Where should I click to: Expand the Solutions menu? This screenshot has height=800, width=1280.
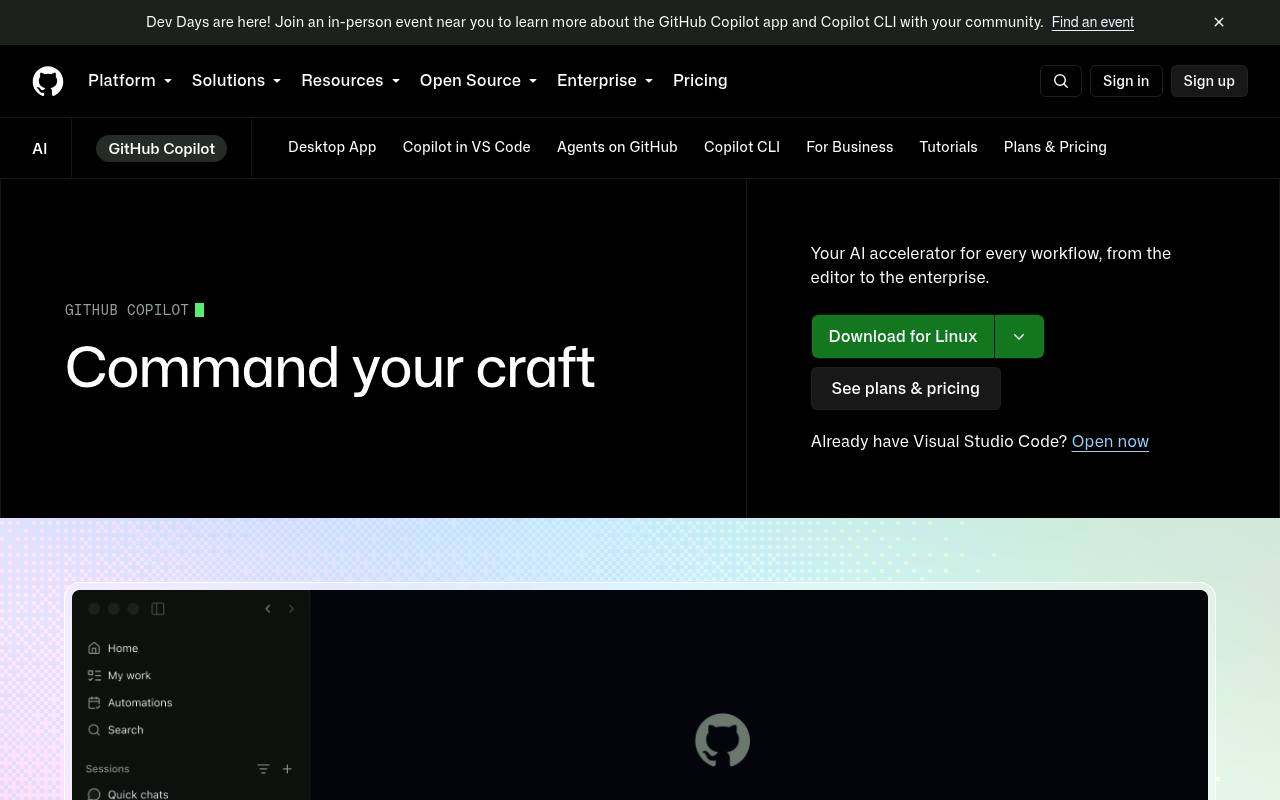236,81
